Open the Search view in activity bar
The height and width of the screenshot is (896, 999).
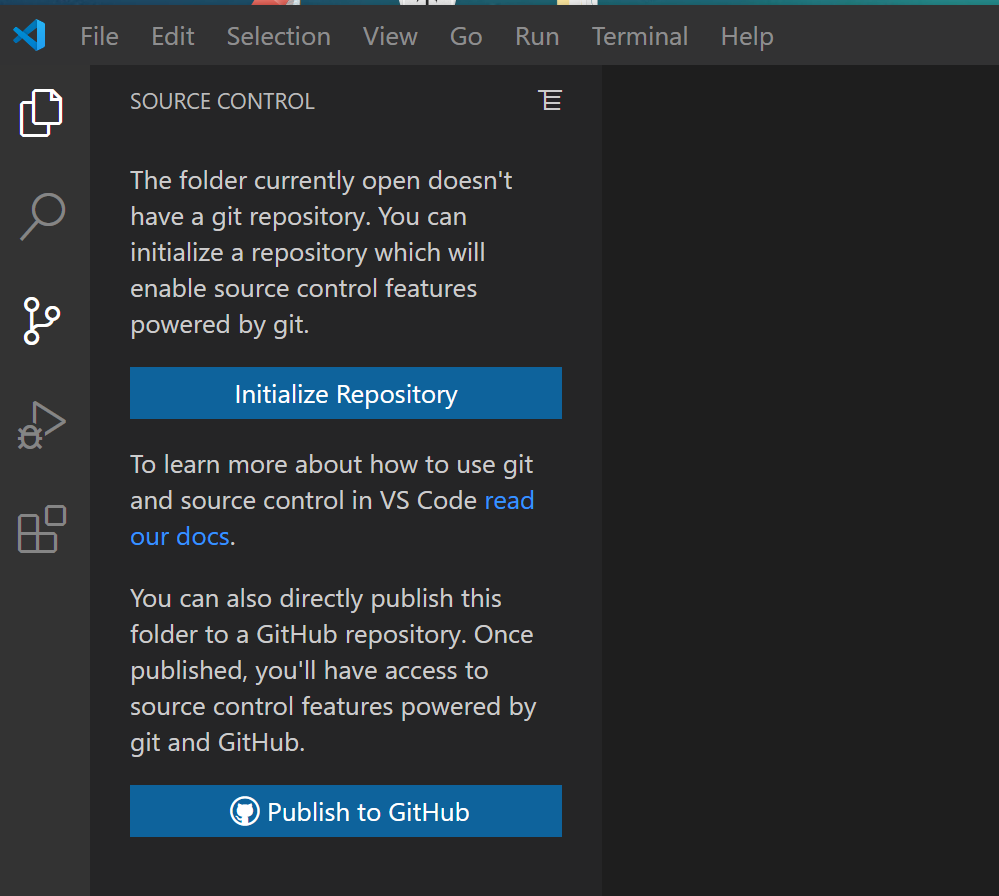(43, 217)
